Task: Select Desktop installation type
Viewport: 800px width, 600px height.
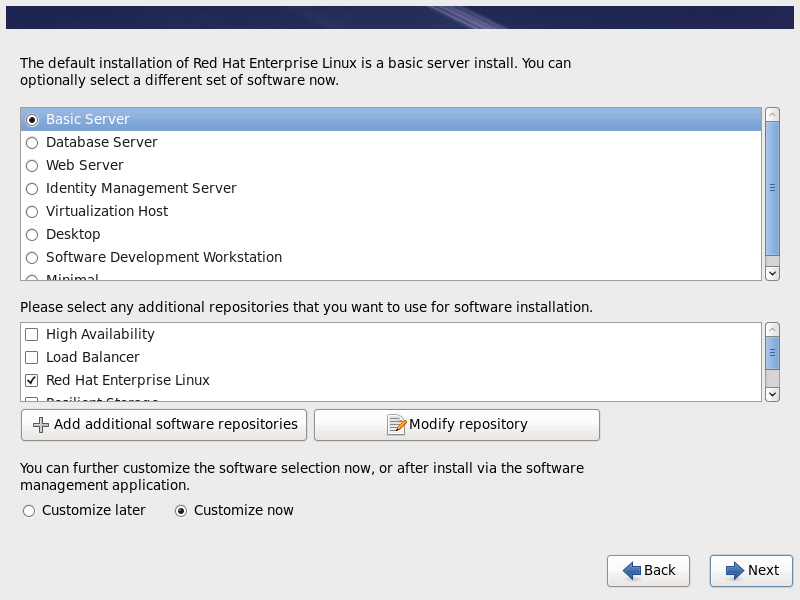Action: coord(32,235)
